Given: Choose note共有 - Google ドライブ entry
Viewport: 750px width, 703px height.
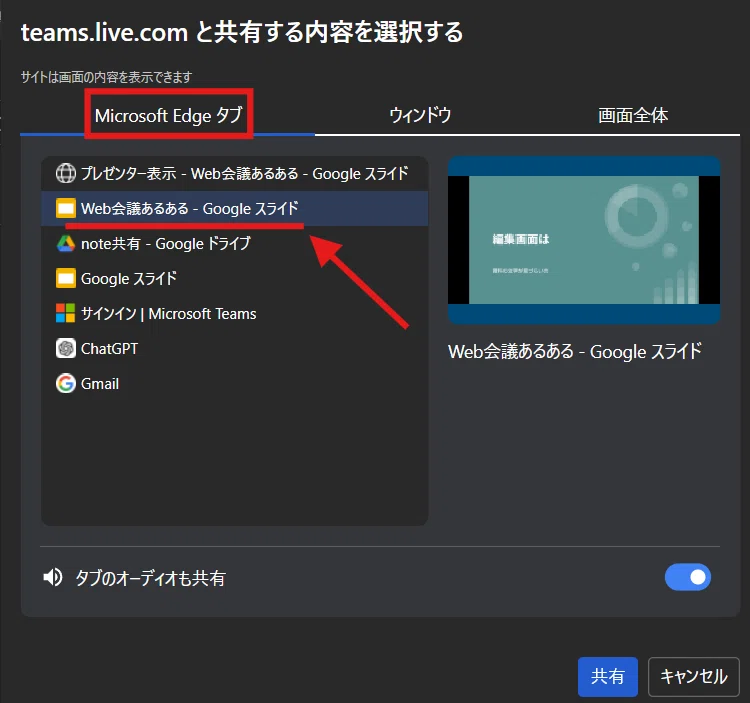Looking at the screenshot, I should 234,243.
